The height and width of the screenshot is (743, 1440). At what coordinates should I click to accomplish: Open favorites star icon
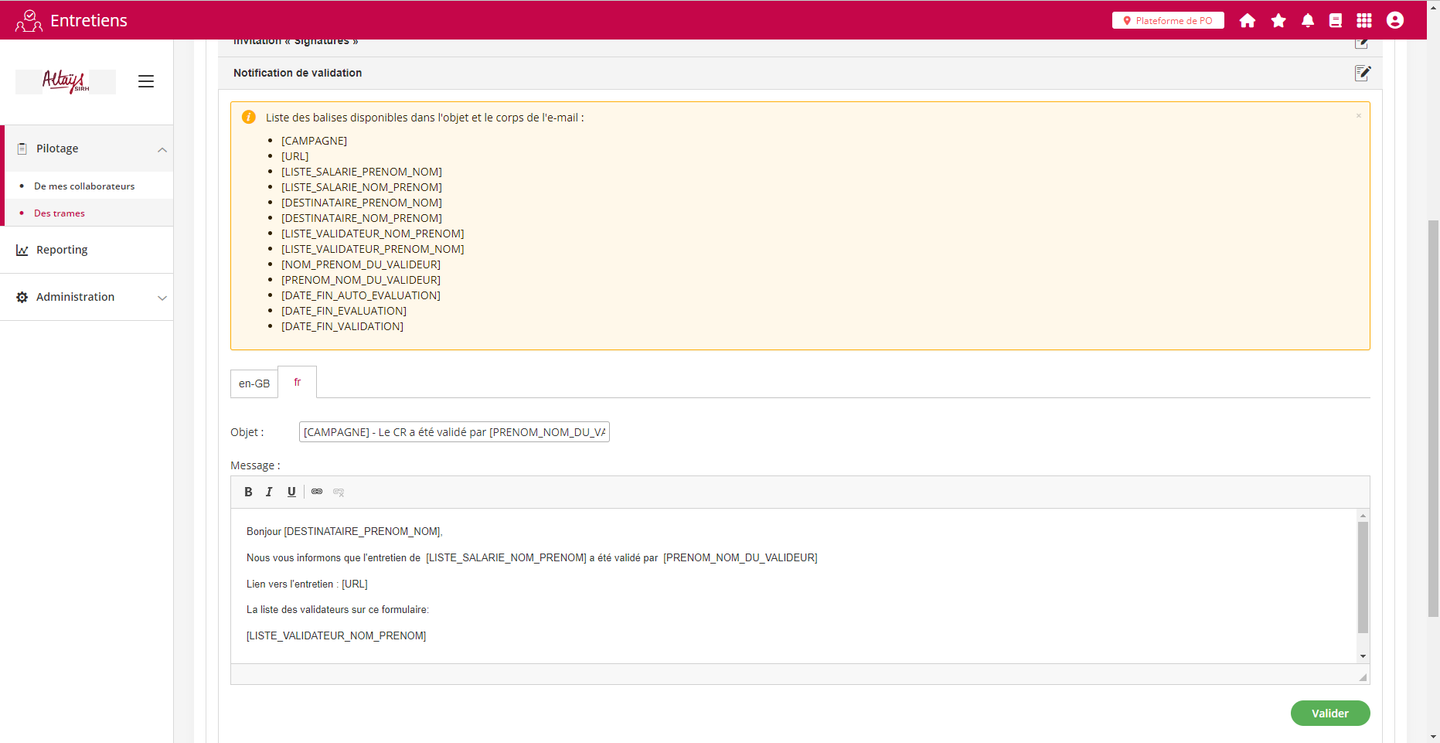click(x=1278, y=20)
